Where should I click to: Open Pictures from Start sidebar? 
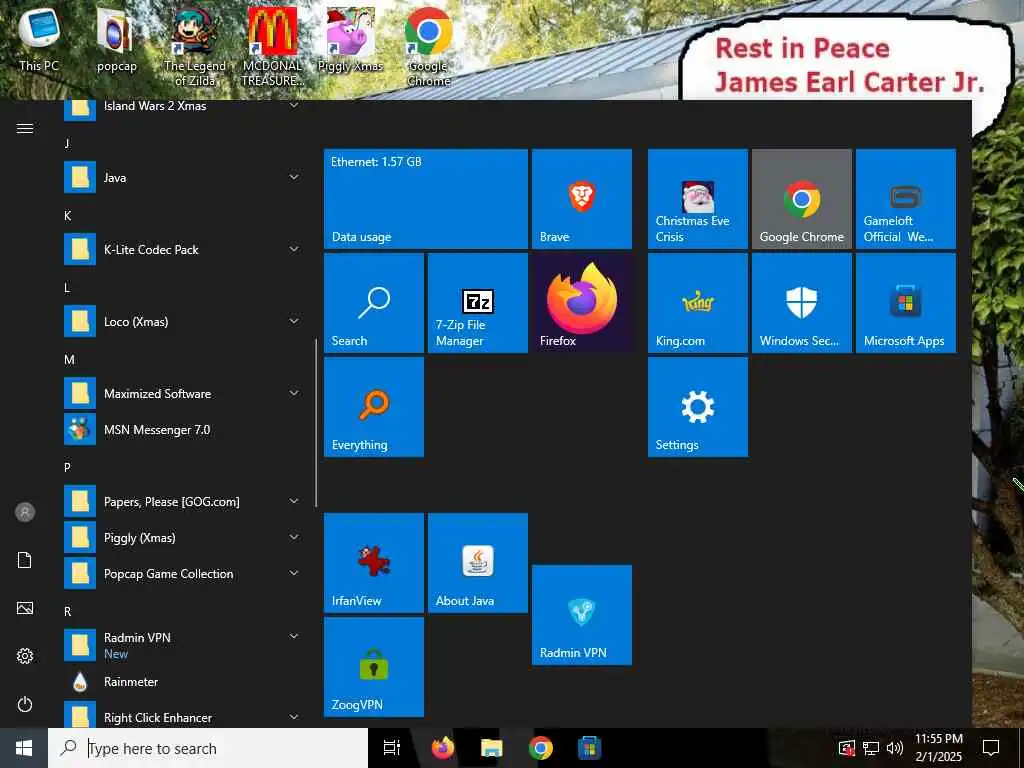pos(25,608)
